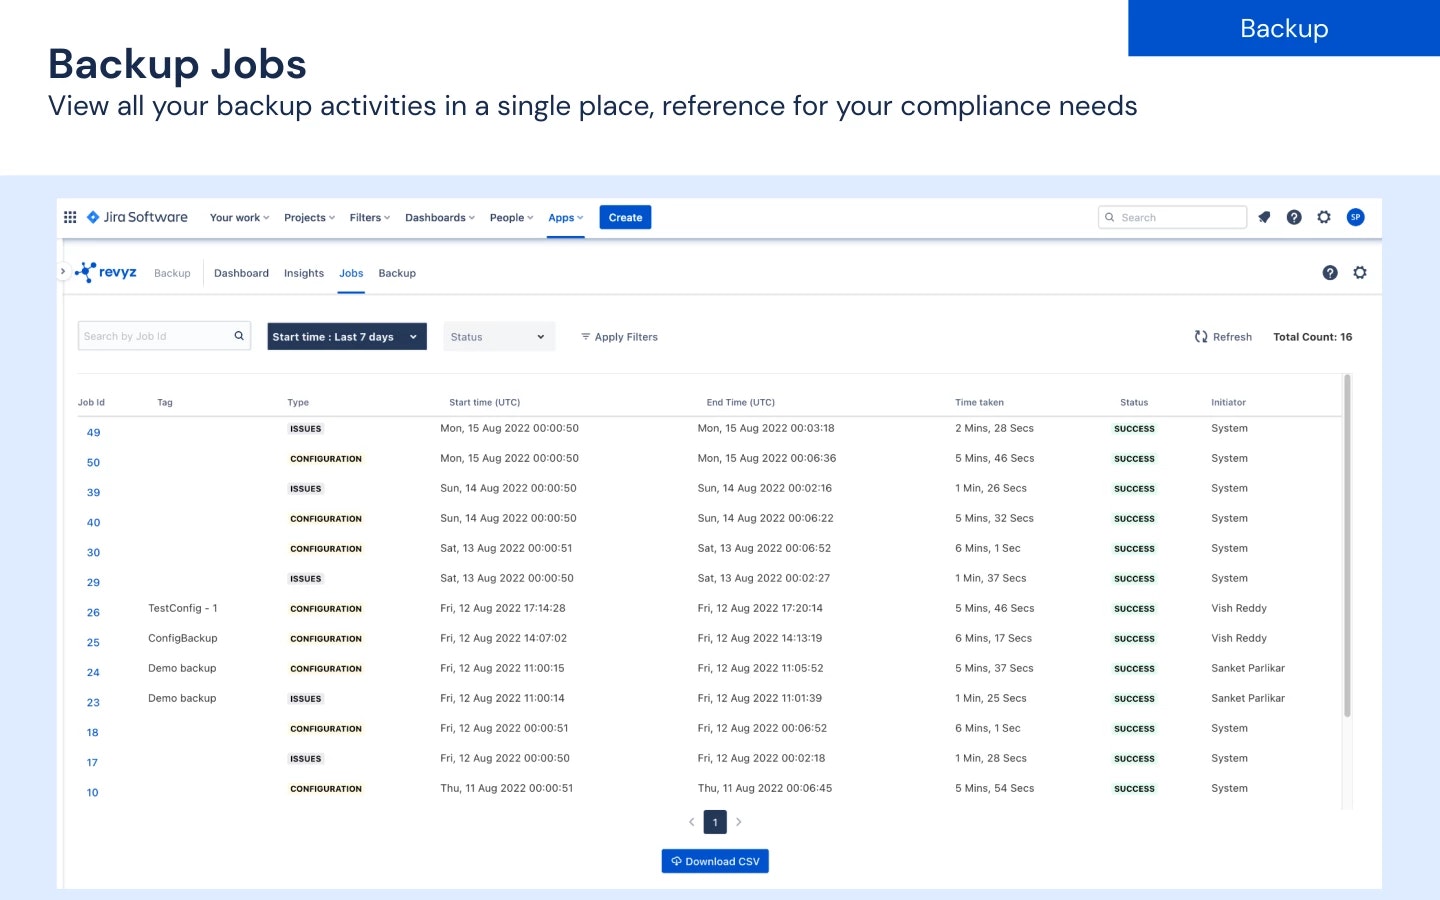Open the Your work dropdown menu
This screenshot has width=1440, height=900.
239,217
